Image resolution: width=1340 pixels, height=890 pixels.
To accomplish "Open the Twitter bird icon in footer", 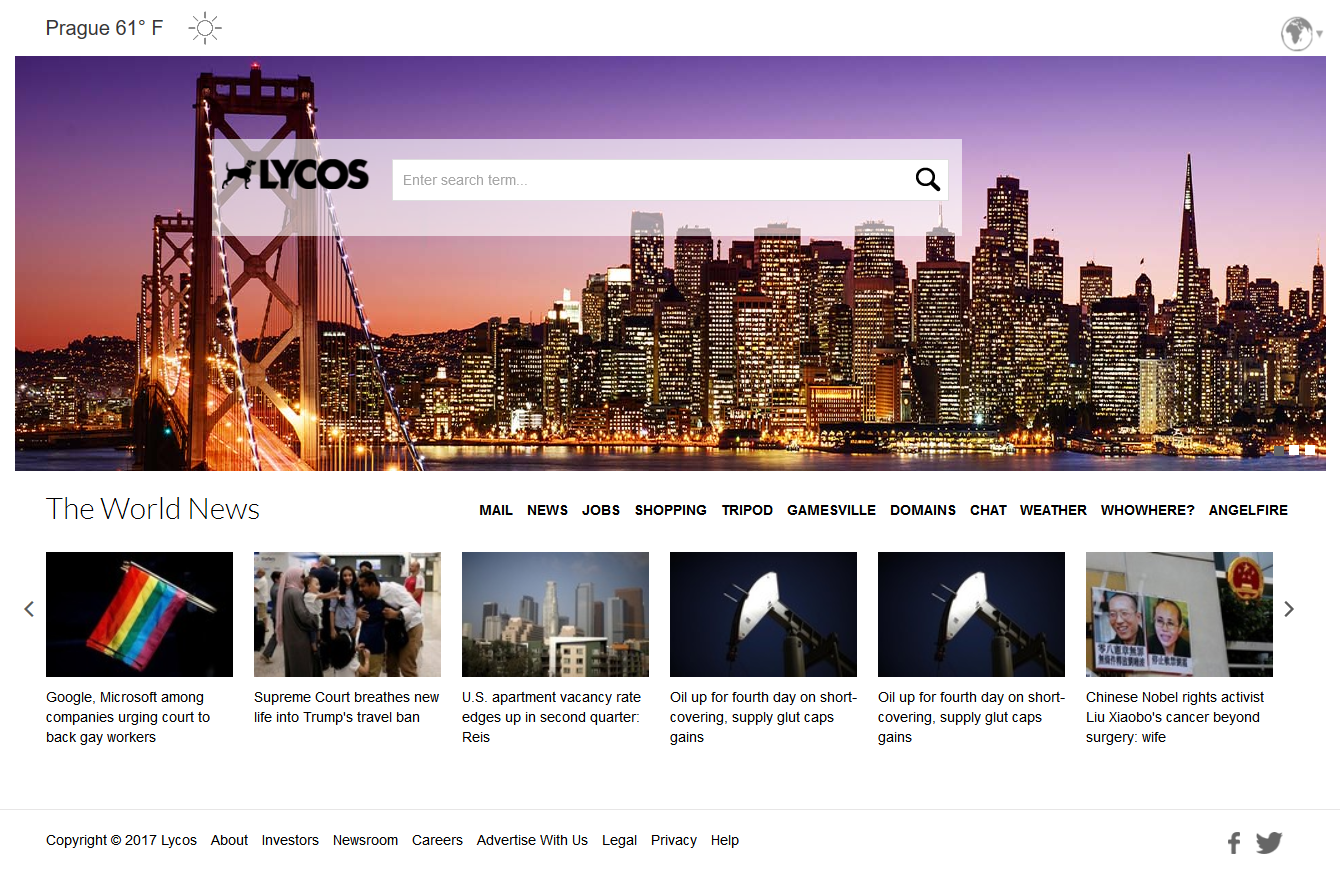I will 1269,843.
